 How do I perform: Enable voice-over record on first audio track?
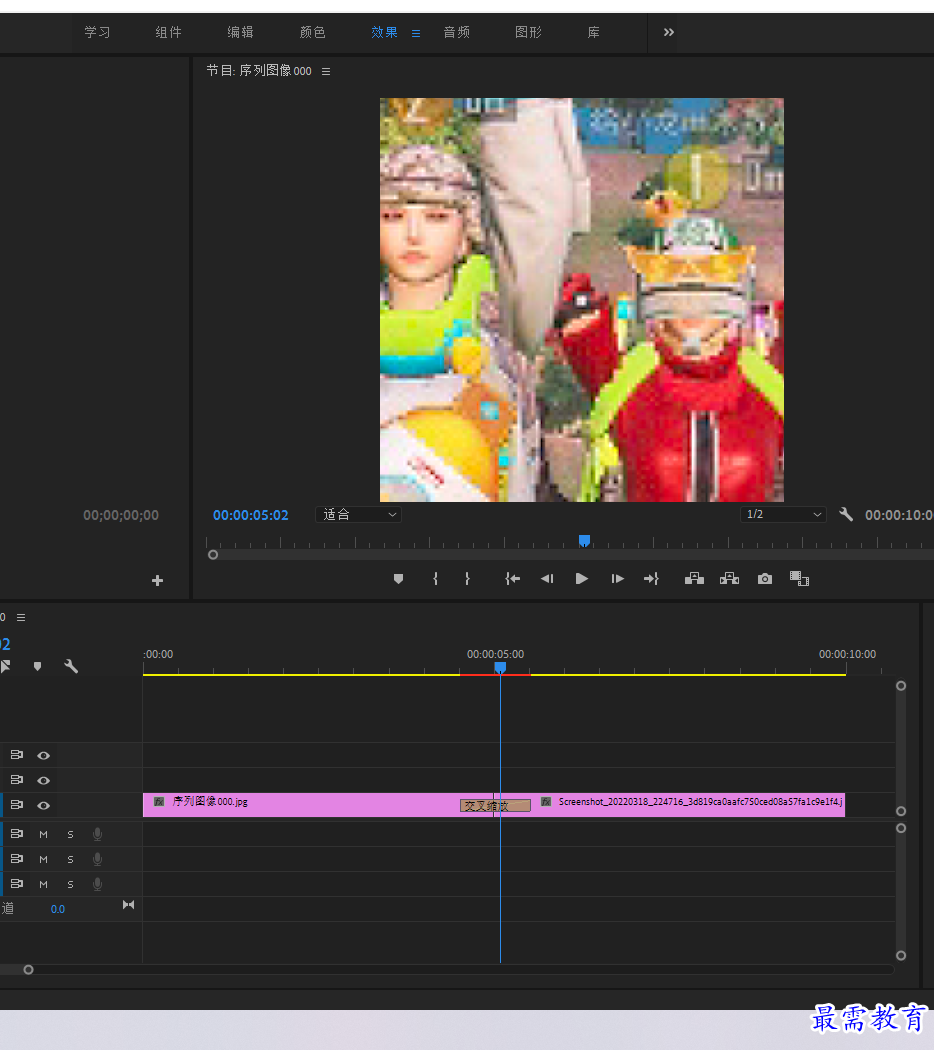(98, 834)
